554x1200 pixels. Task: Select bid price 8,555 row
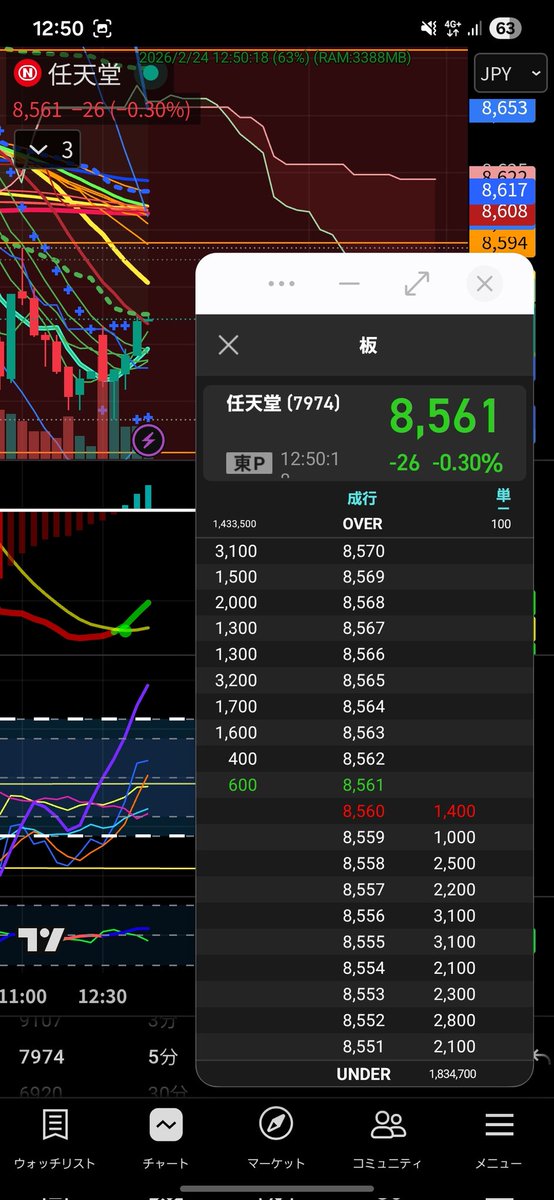pos(364,941)
